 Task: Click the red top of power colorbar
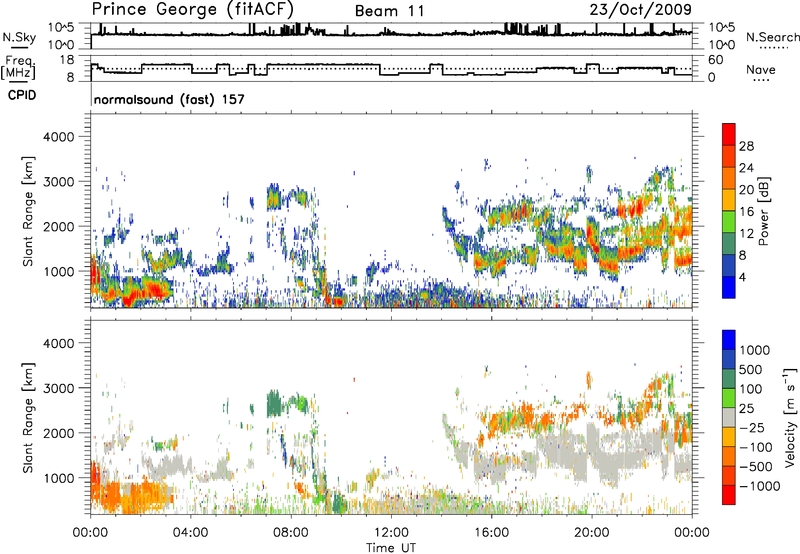click(x=729, y=134)
